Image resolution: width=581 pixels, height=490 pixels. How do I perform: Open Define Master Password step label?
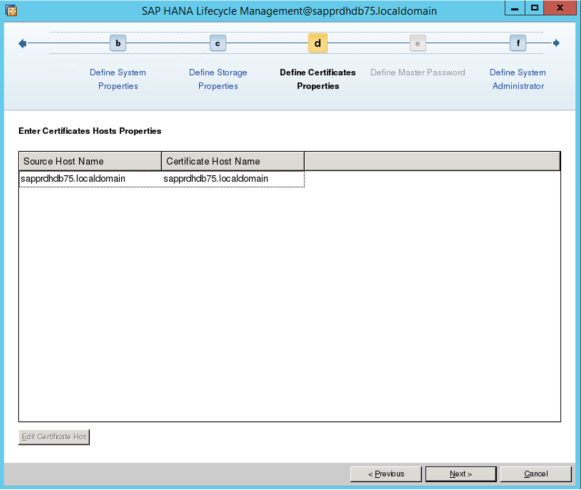point(418,72)
